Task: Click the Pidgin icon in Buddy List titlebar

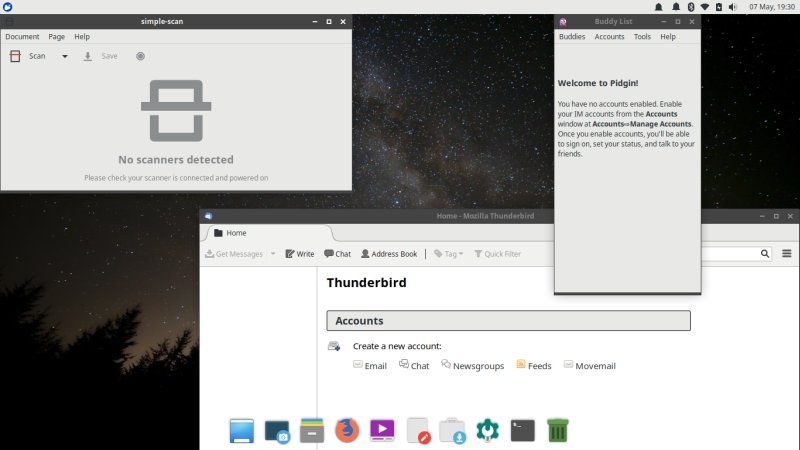Action: coord(563,21)
